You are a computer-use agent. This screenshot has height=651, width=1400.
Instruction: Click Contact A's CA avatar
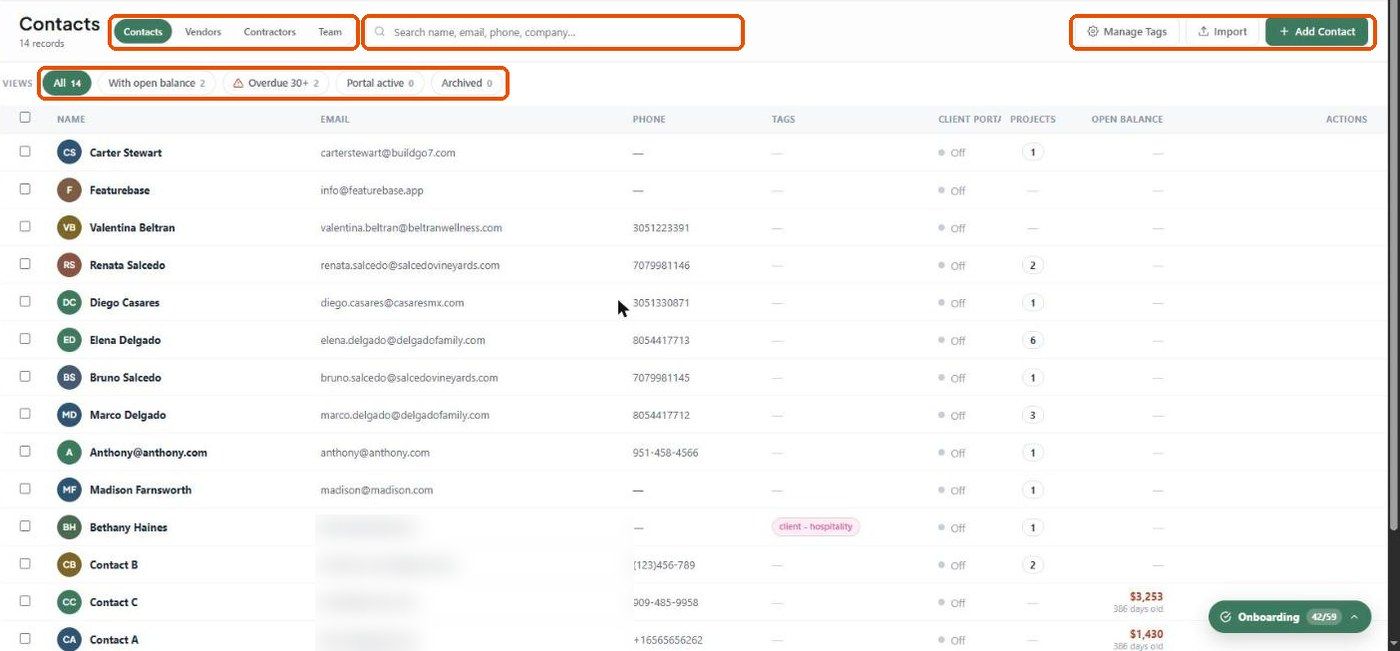click(x=69, y=639)
